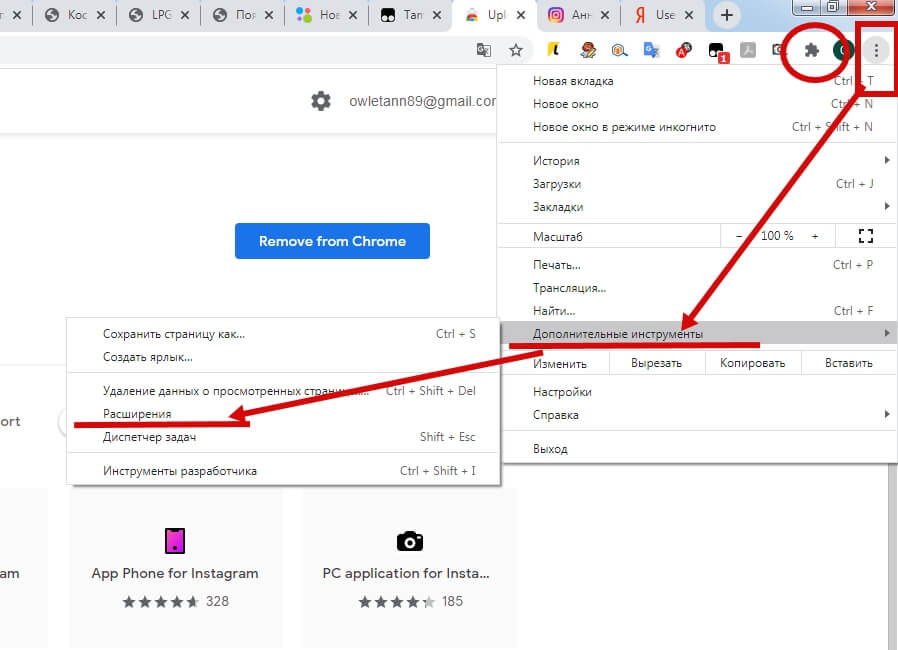The width and height of the screenshot is (898, 650).
Task: Open the orange-haired character extension icon
Action: click(x=588, y=50)
